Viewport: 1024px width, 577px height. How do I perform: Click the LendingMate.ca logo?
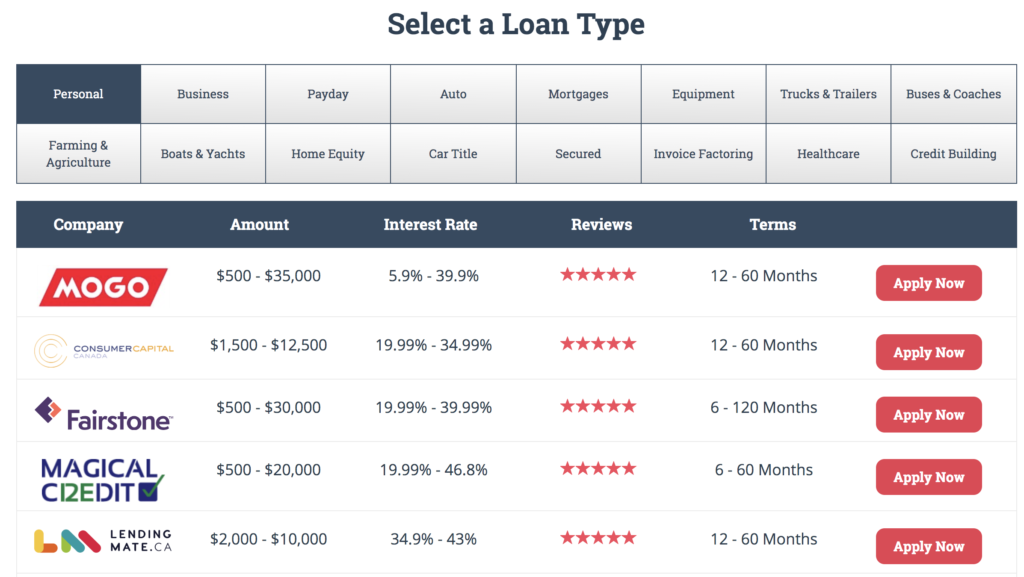click(x=103, y=541)
